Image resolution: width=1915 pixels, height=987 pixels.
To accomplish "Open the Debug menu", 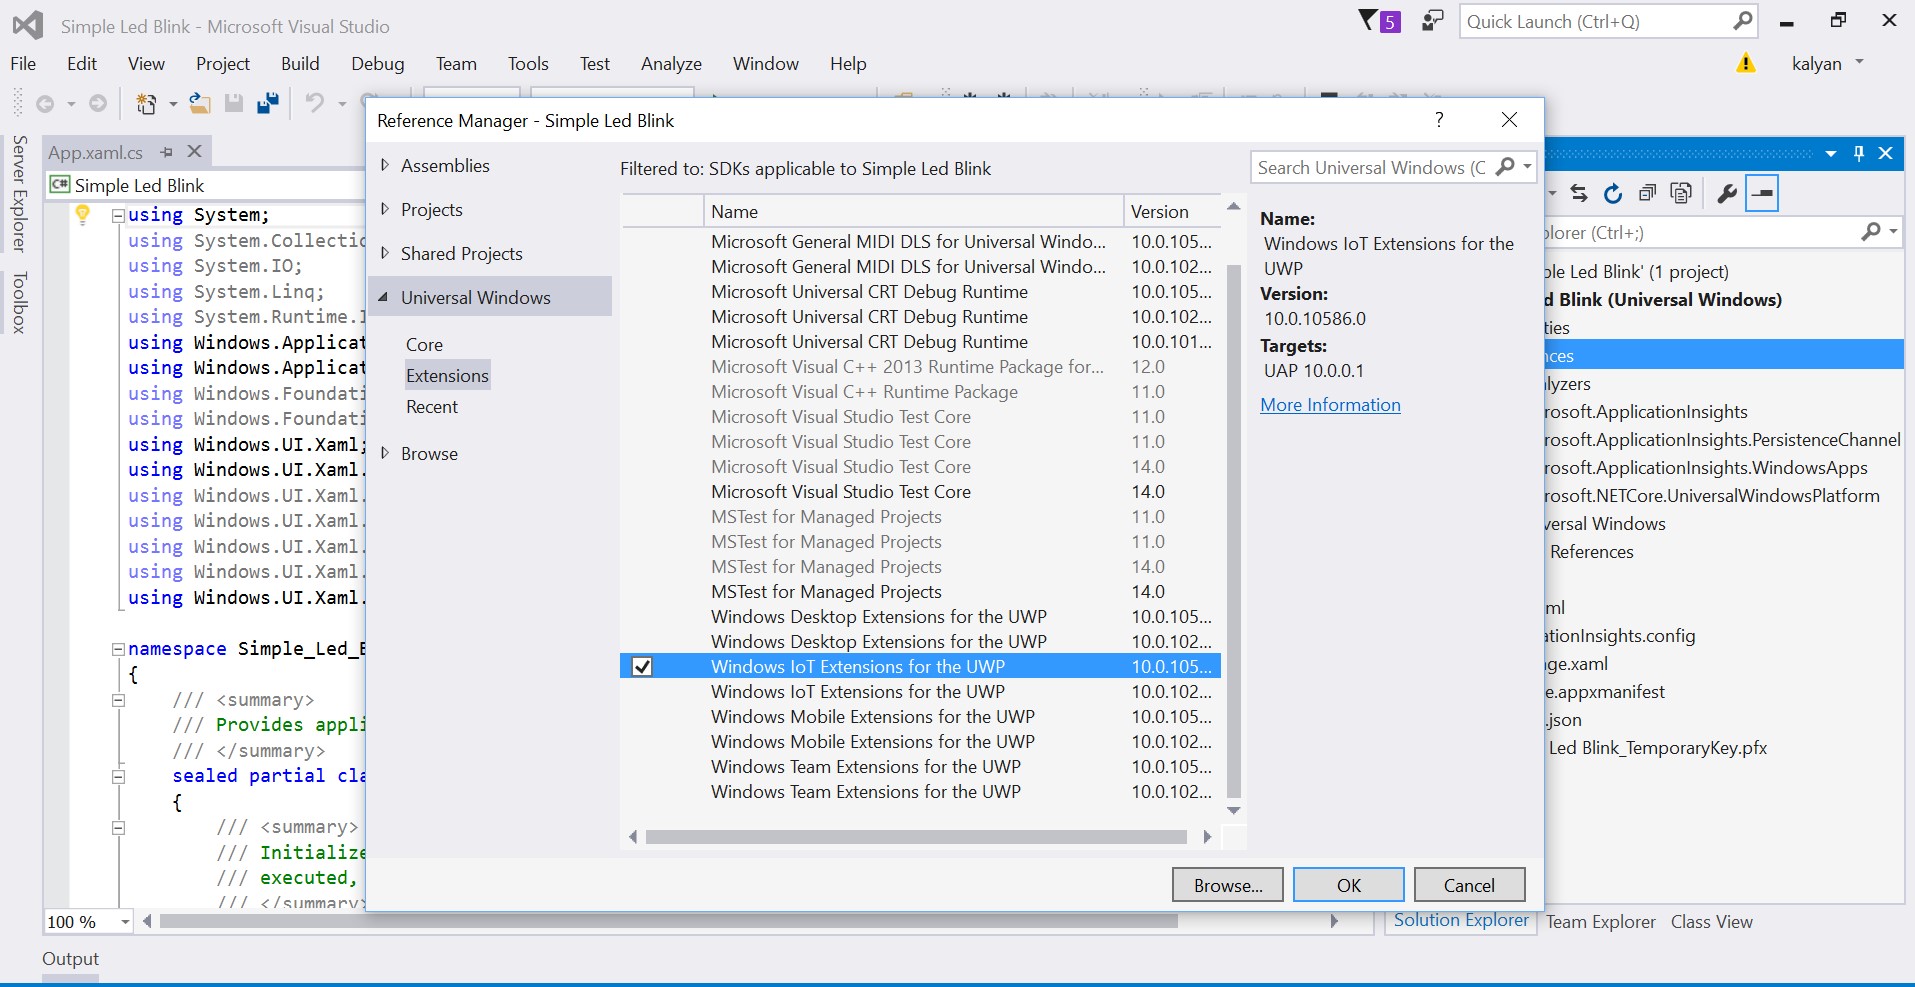I will [378, 63].
